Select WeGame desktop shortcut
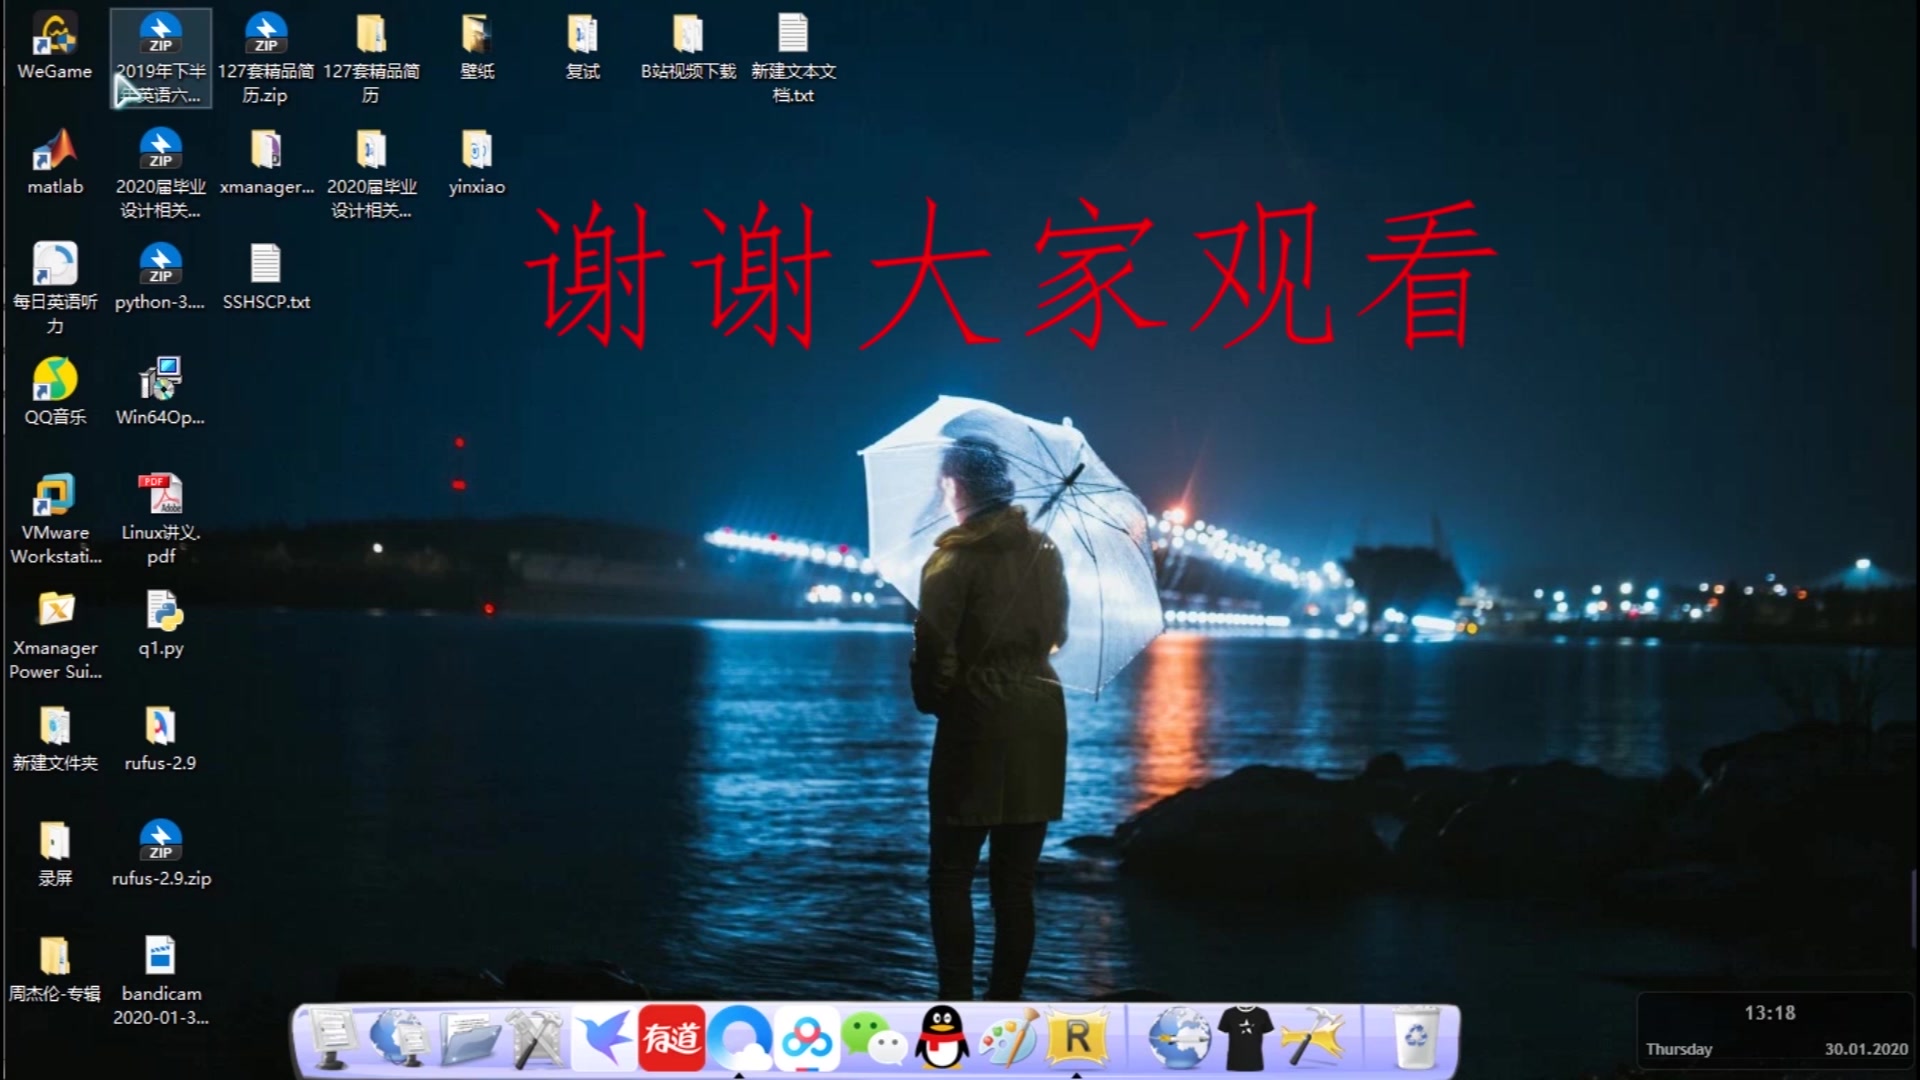The width and height of the screenshot is (1920, 1080). click(55, 47)
